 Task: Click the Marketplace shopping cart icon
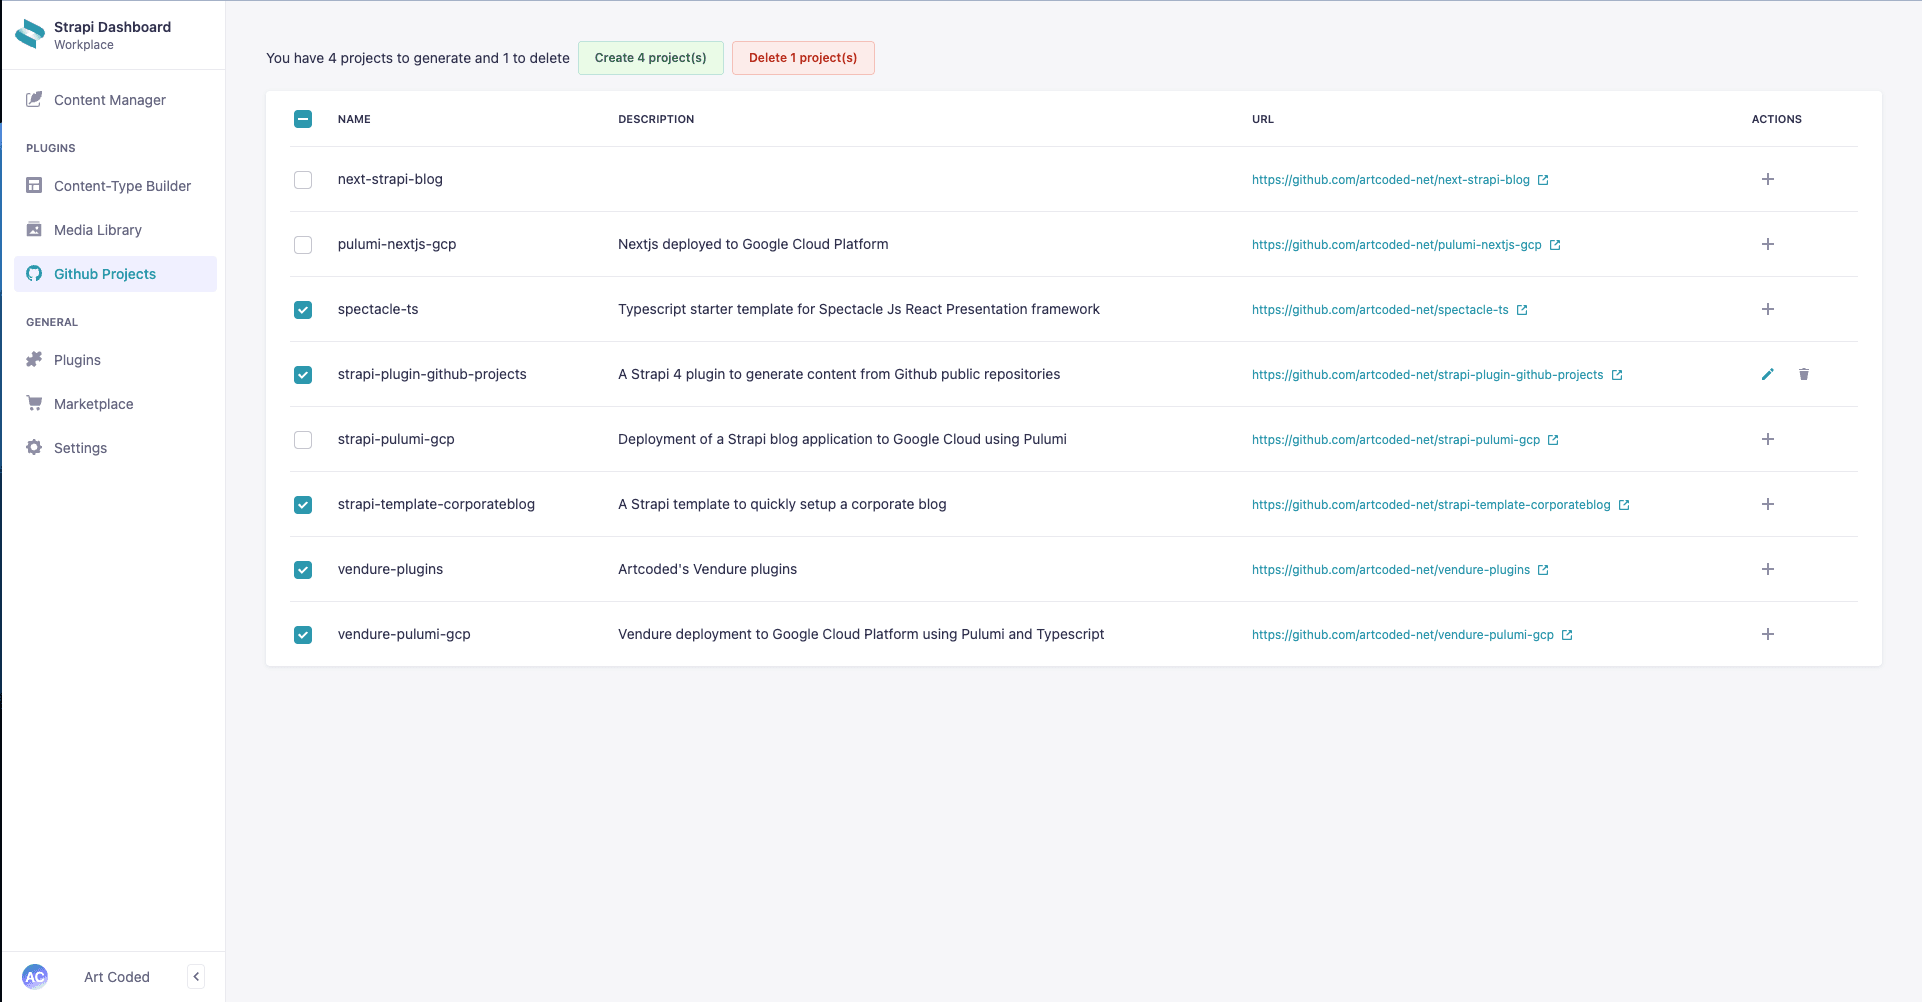click(34, 403)
